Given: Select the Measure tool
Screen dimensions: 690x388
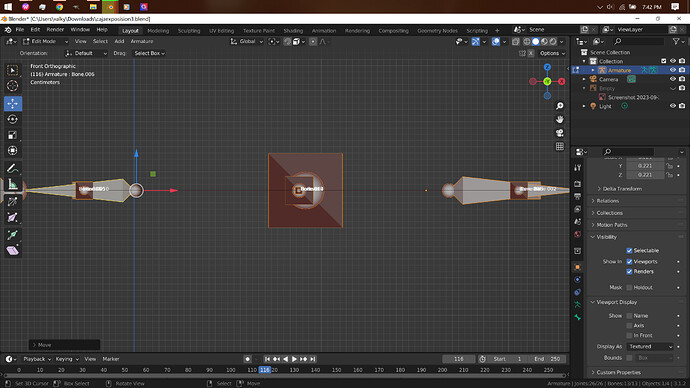Looking at the screenshot, I should coord(12,184).
